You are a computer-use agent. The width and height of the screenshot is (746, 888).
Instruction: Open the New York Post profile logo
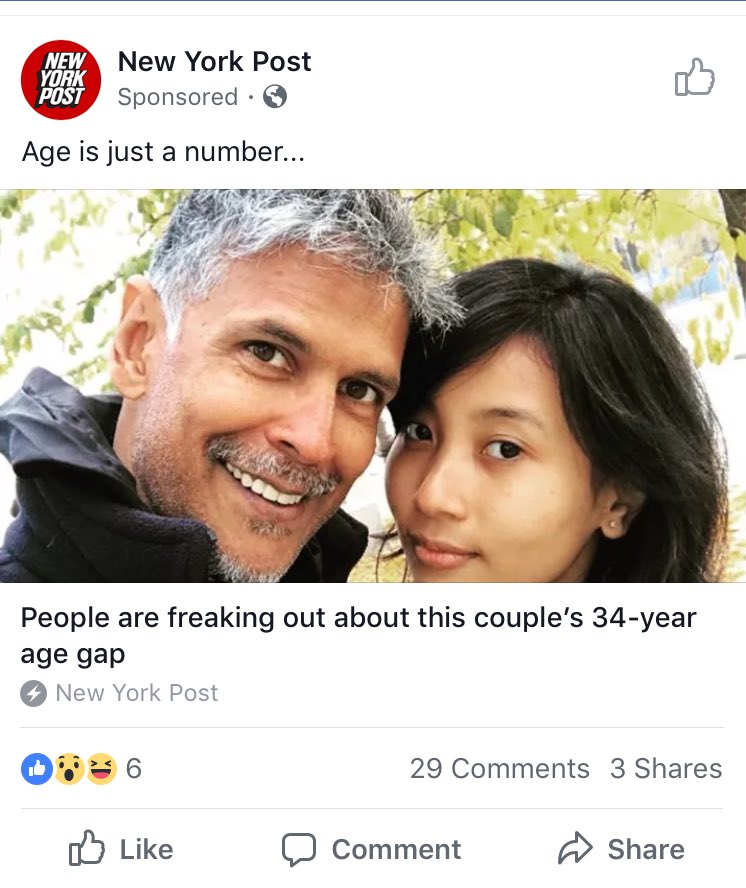tap(61, 79)
